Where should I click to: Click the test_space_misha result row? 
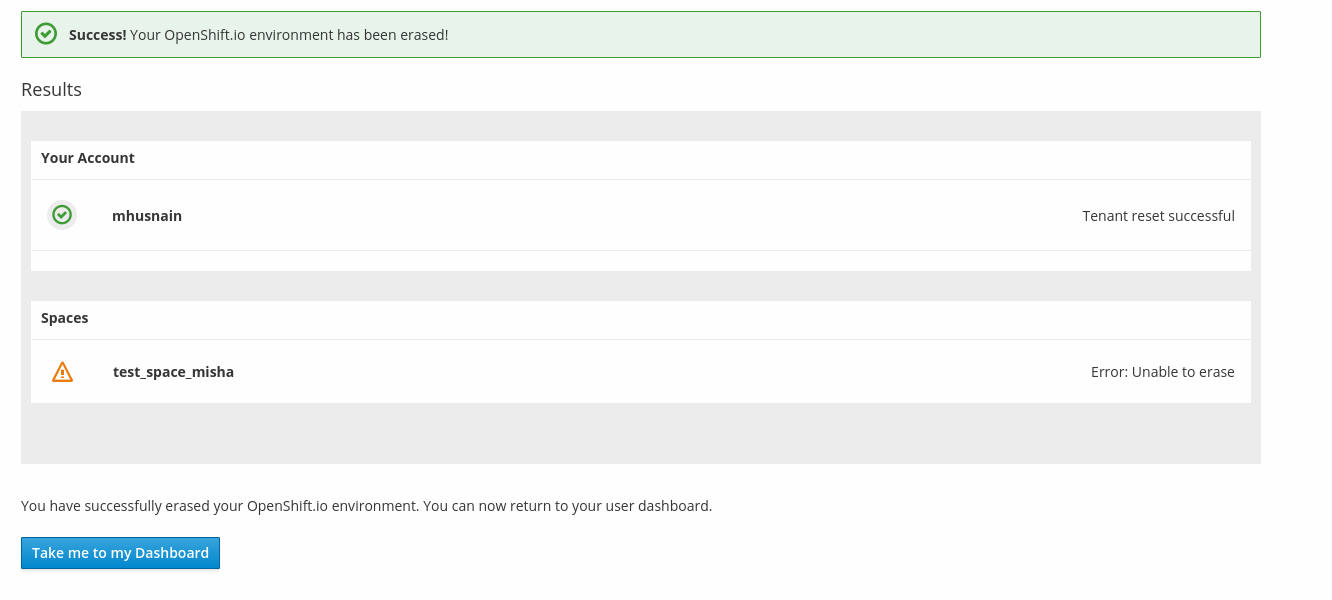tap(640, 371)
